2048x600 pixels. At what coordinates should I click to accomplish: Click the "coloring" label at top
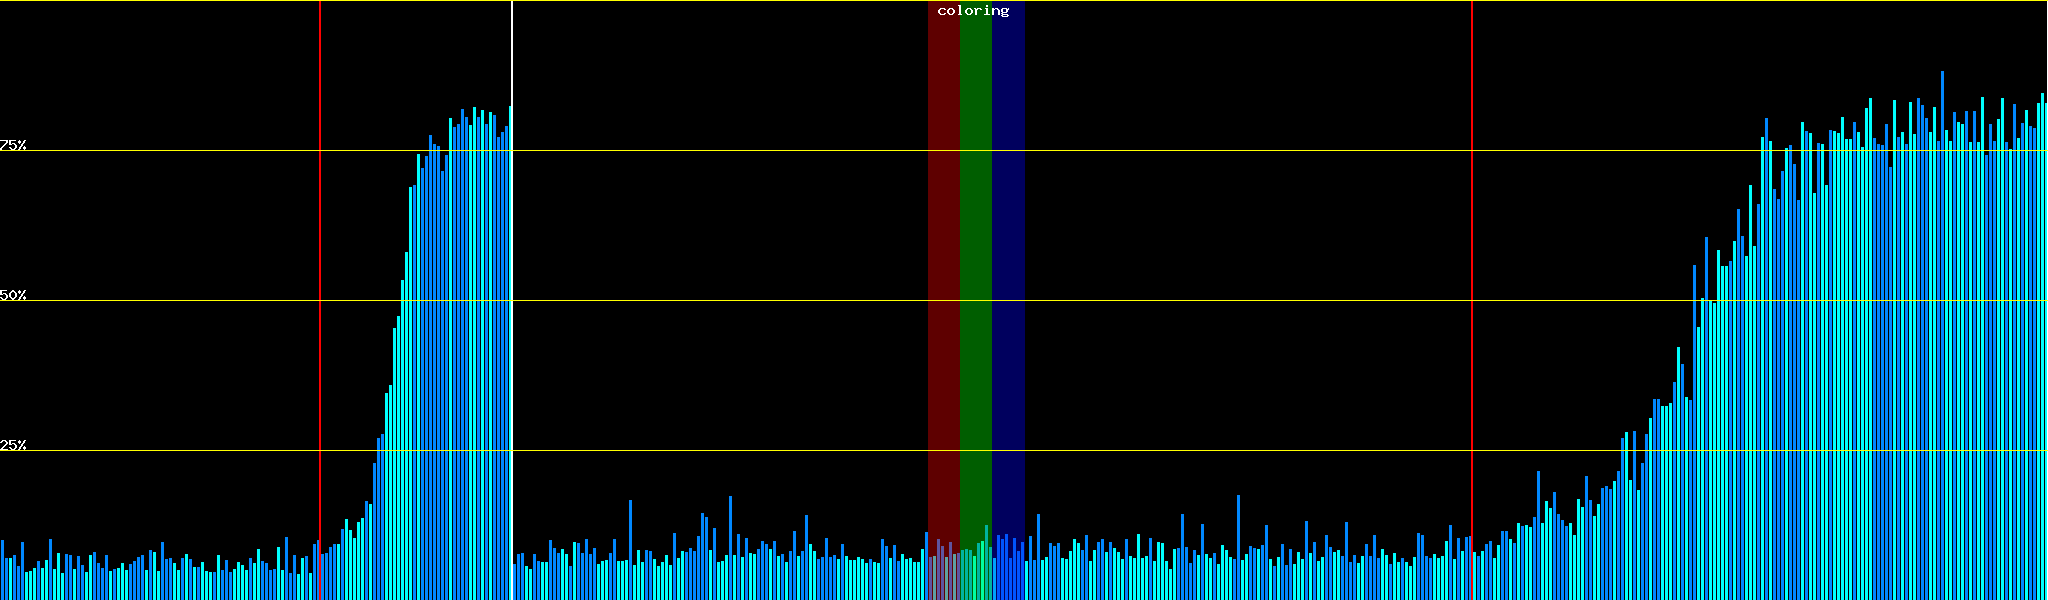click(x=973, y=11)
